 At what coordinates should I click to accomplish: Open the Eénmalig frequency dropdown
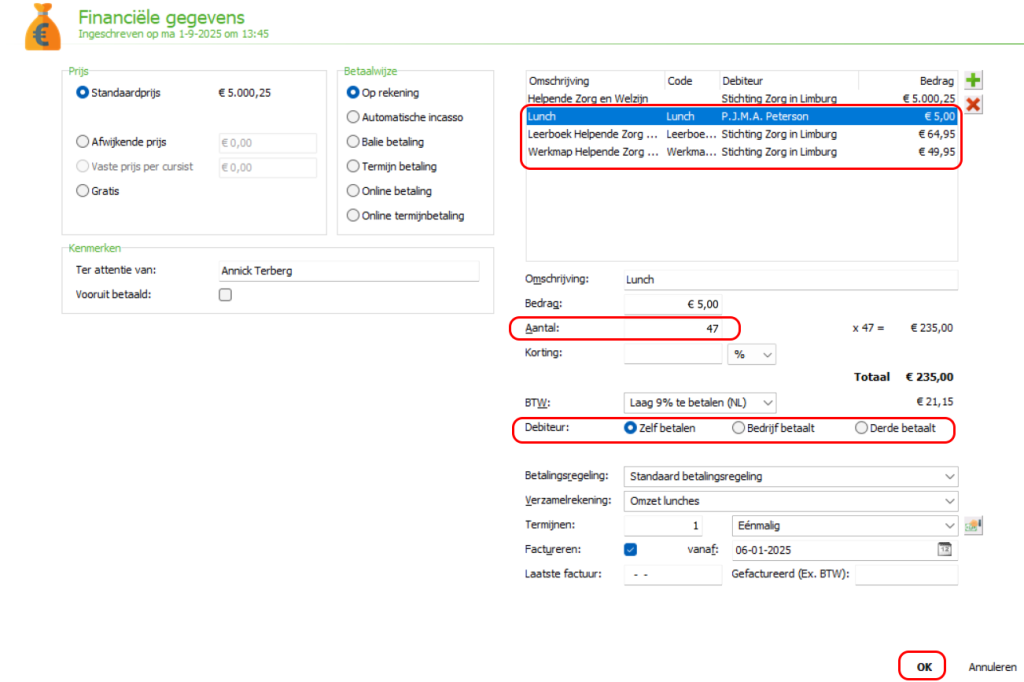[844, 525]
